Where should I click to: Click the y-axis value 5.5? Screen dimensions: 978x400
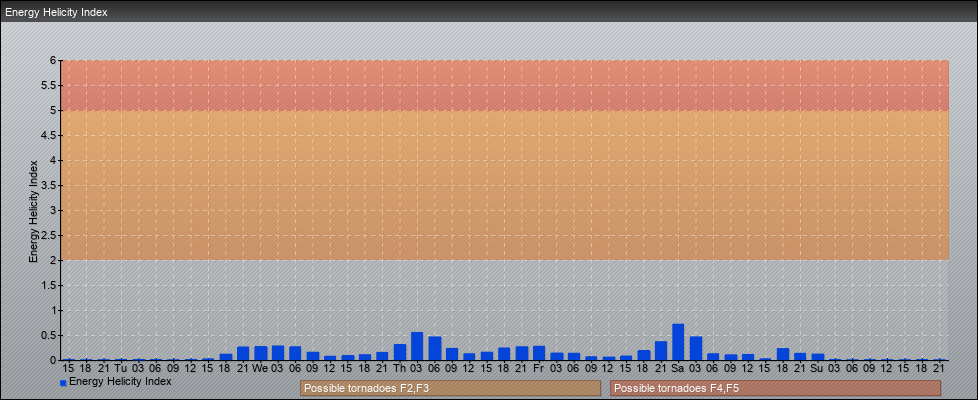(49, 85)
